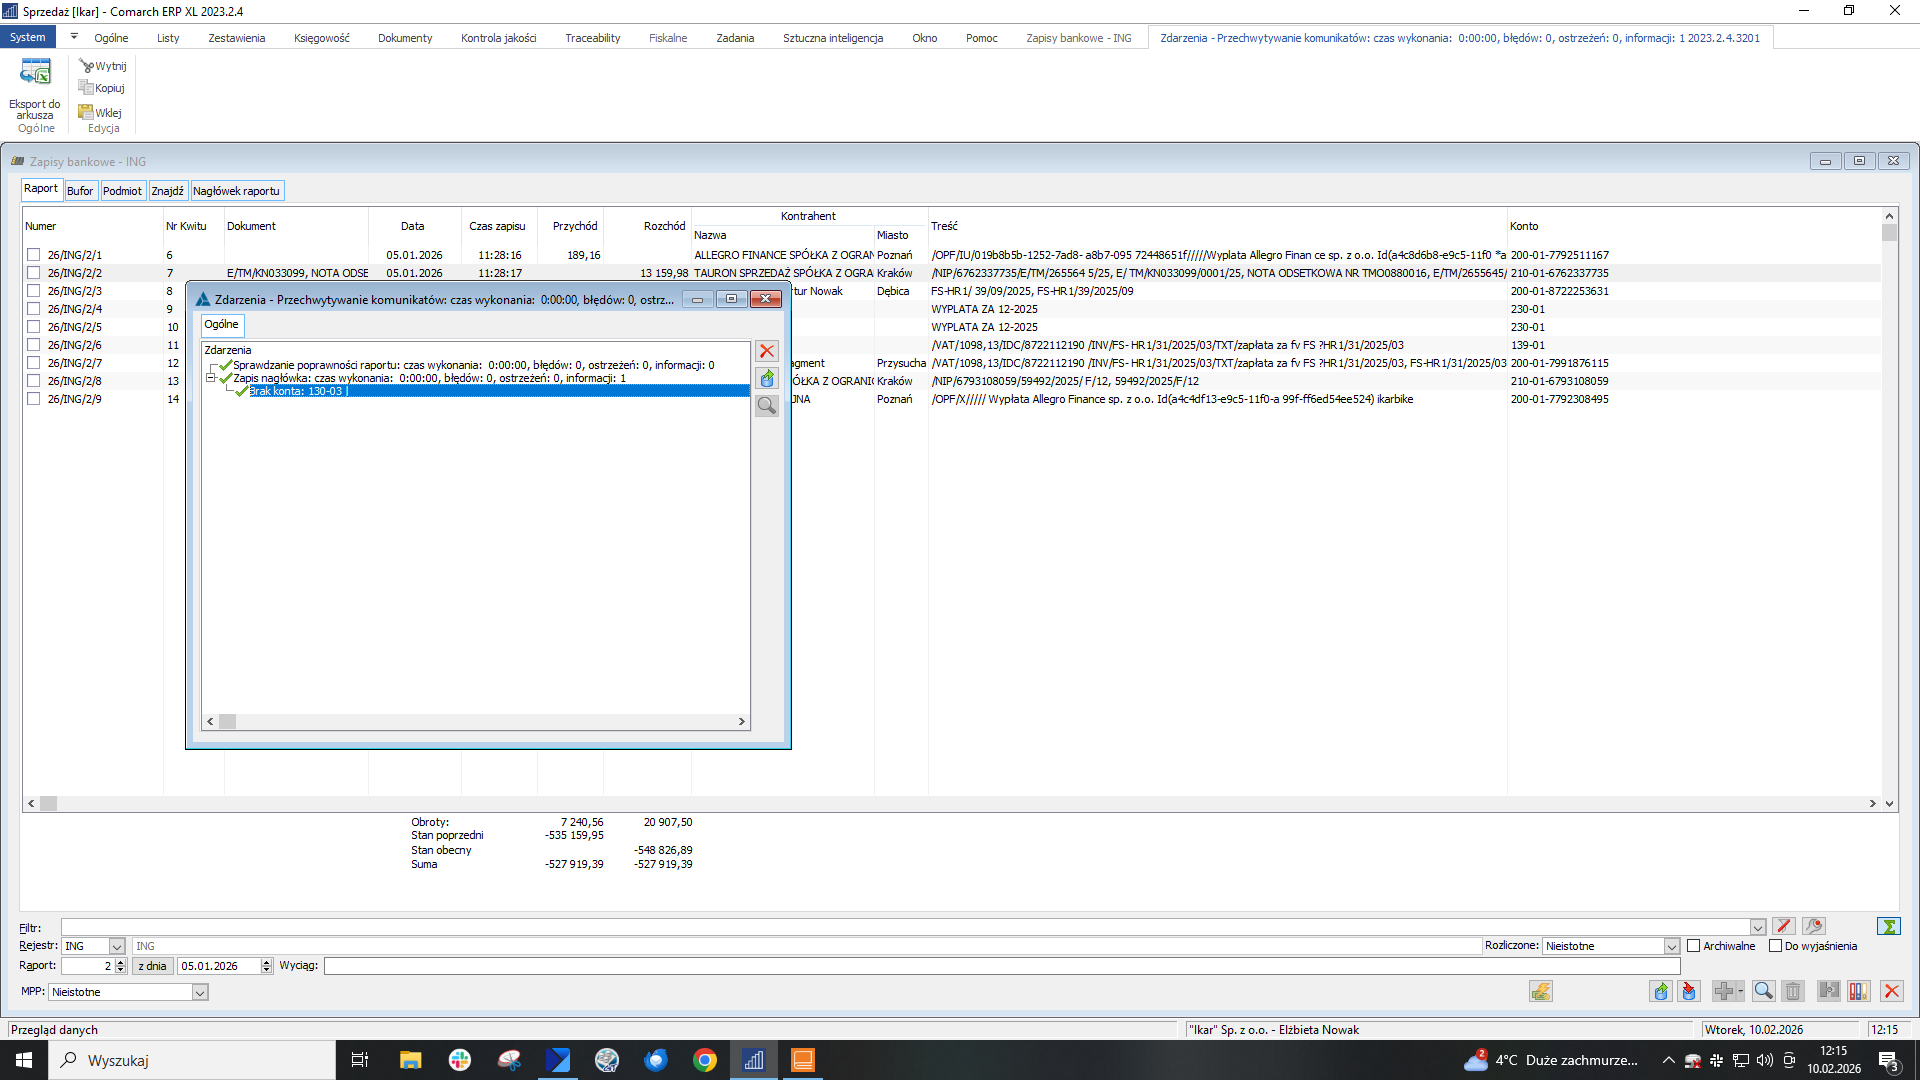Expand the MPP Nieistotne dropdown
The image size is (1920, 1080).
pos(200,993)
